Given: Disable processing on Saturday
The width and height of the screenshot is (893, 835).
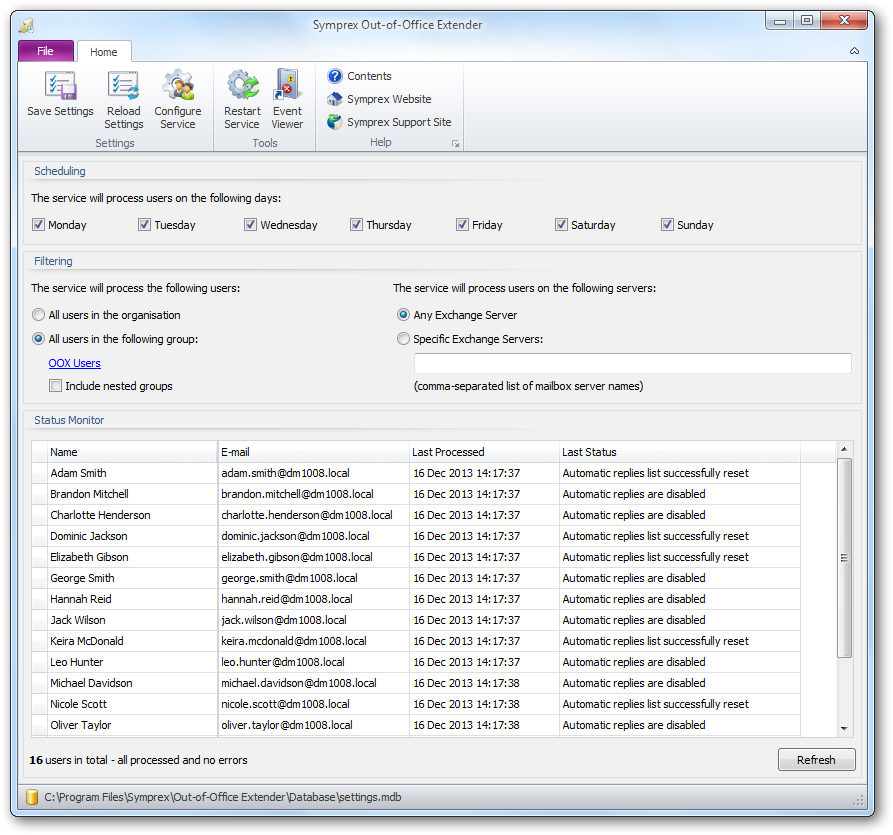Looking at the screenshot, I should coord(561,224).
